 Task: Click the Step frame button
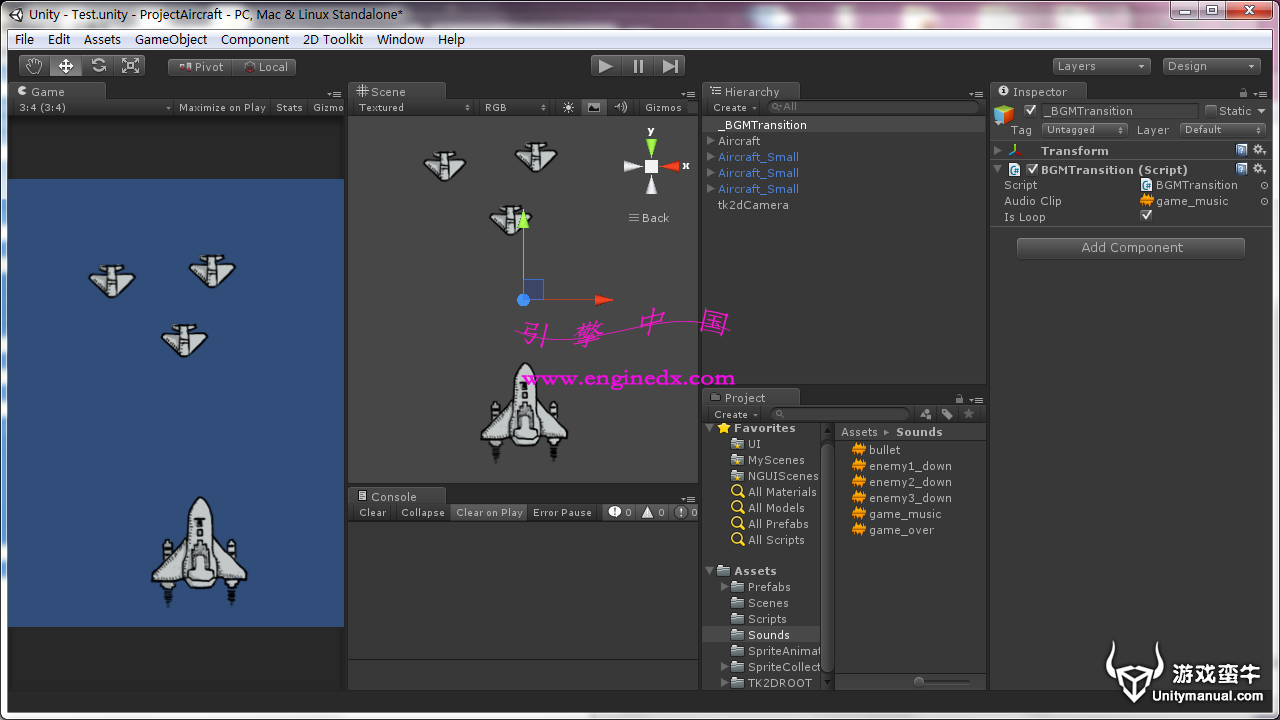pos(670,66)
